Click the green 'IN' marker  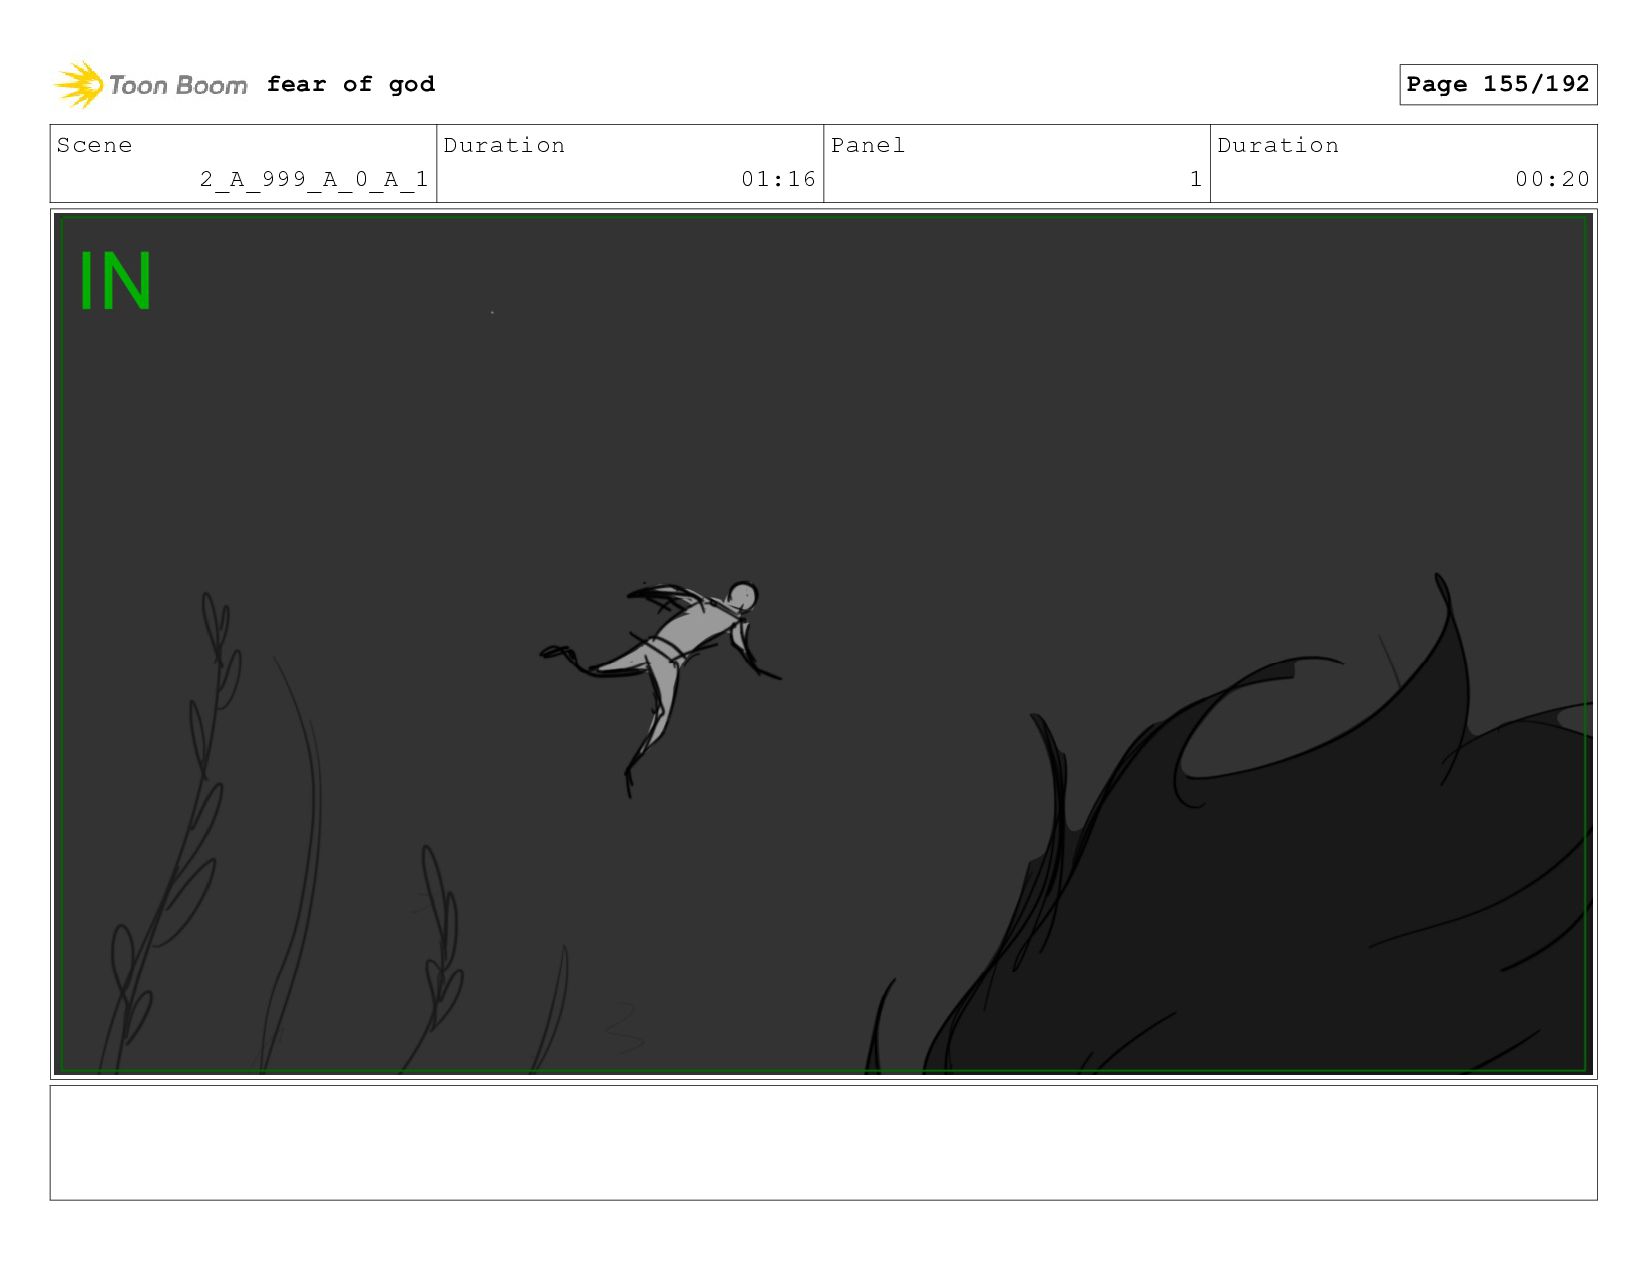tap(115, 282)
